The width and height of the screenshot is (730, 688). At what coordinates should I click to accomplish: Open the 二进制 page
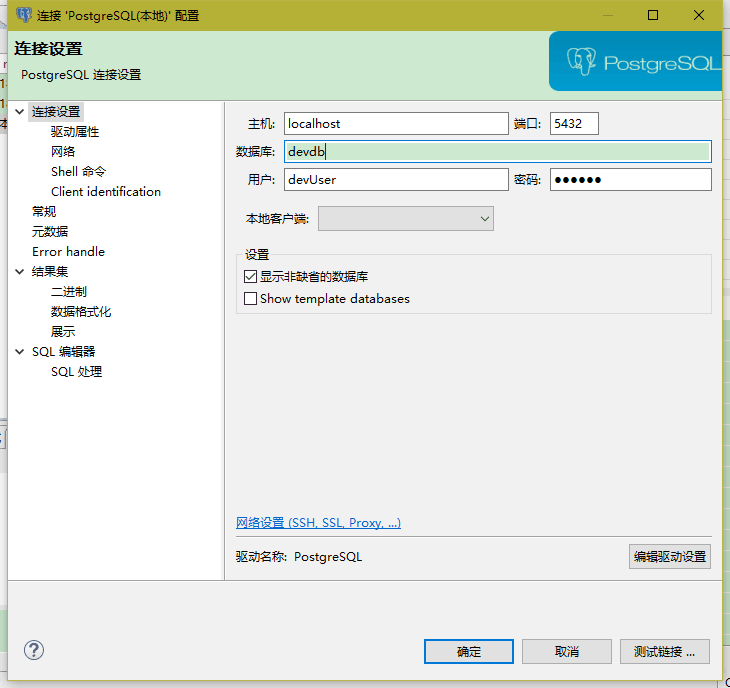click(69, 292)
